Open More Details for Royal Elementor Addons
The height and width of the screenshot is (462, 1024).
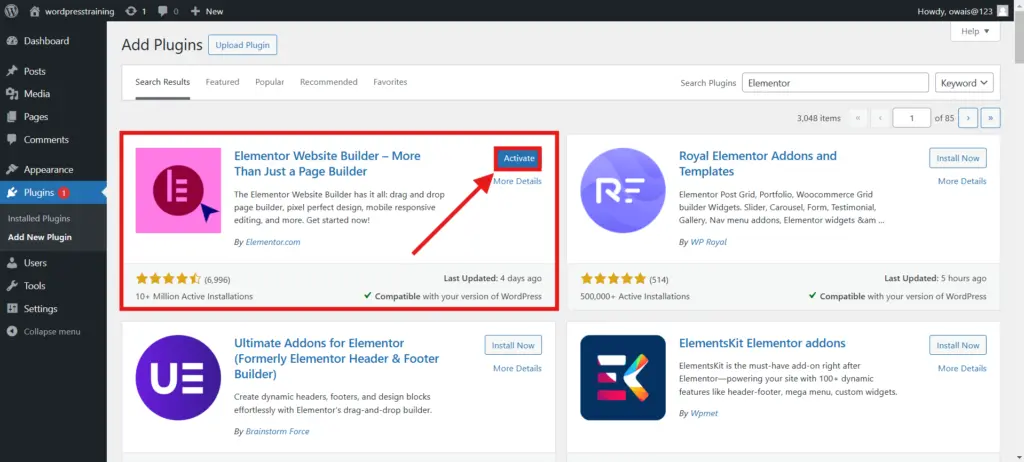pyautogui.click(x=962, y=181)
